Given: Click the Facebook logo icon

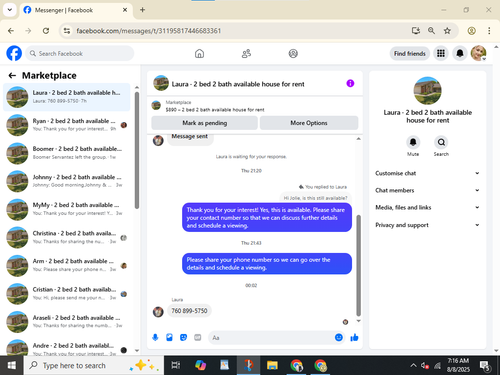Looking at the screenshot, I should click(14, 53).
